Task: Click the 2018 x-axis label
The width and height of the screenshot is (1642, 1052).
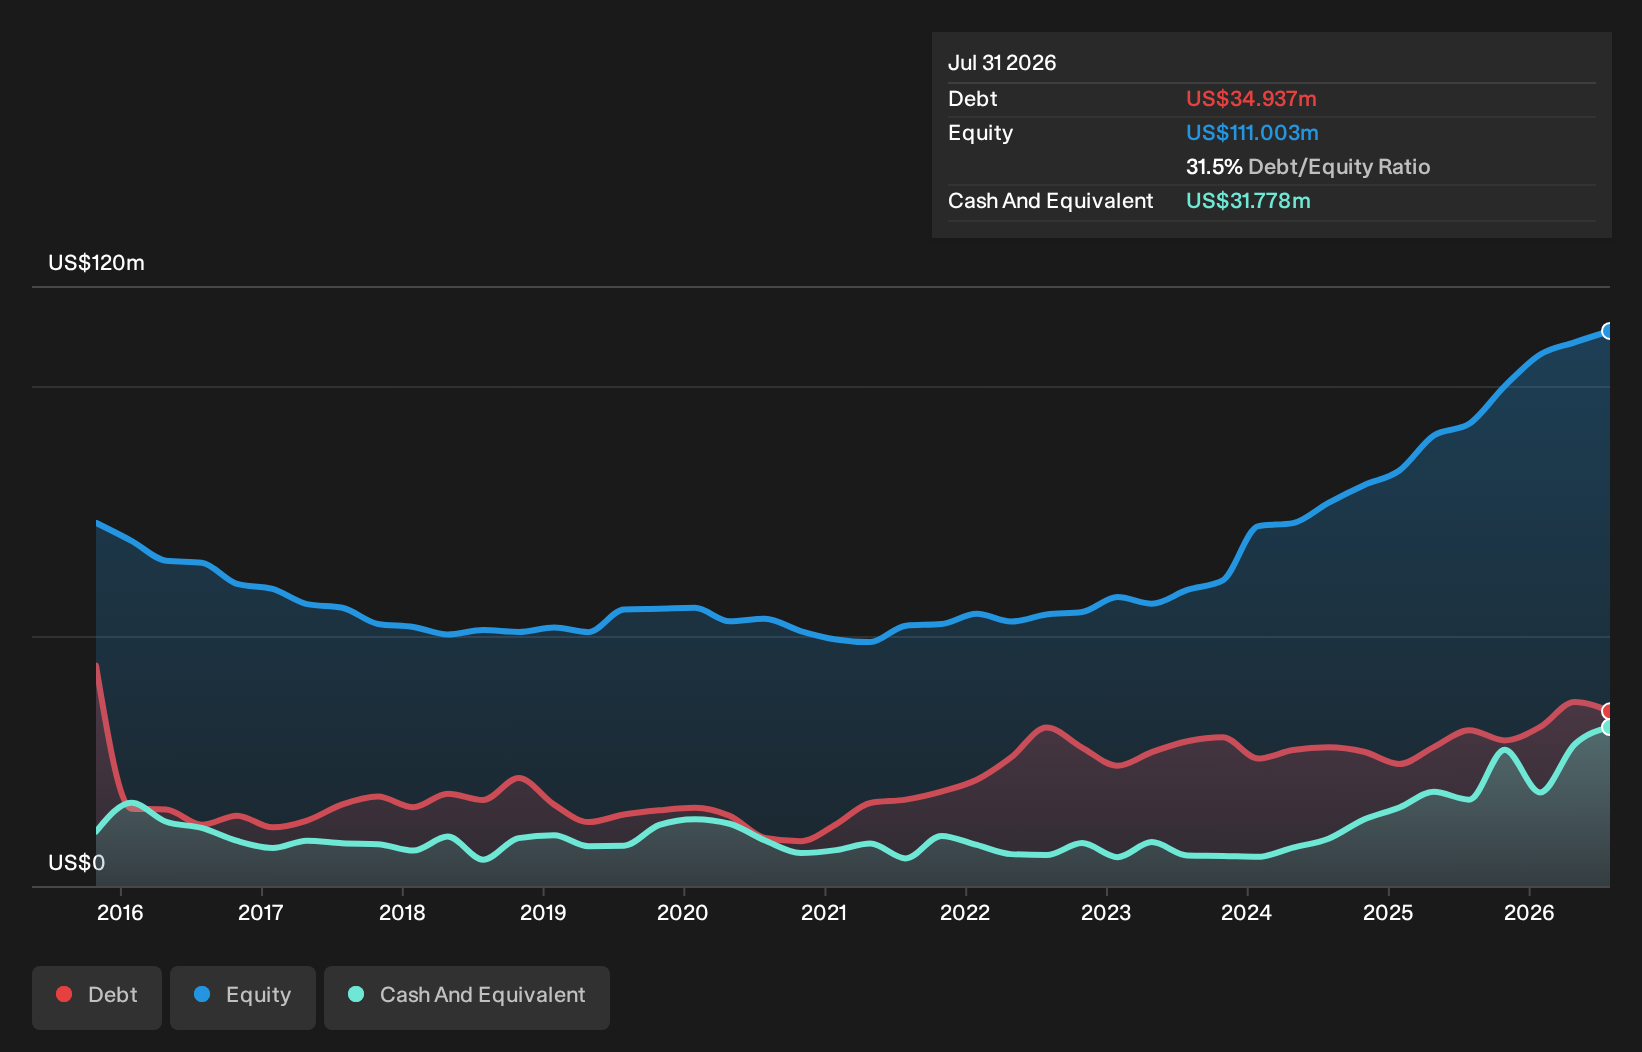Action: 402,913
